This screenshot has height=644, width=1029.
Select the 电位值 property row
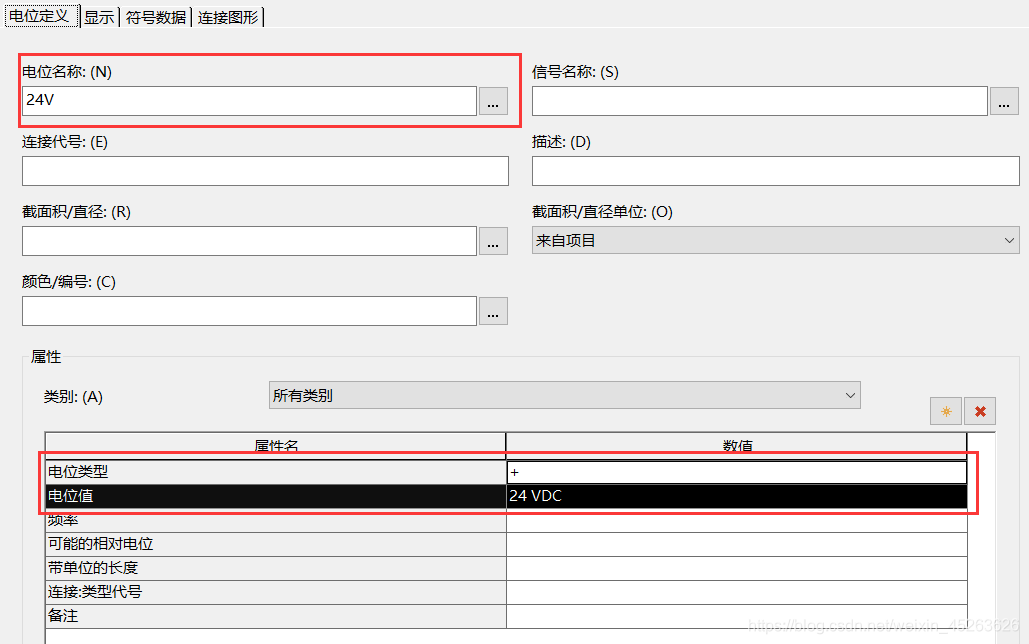[x=275, y=496]
